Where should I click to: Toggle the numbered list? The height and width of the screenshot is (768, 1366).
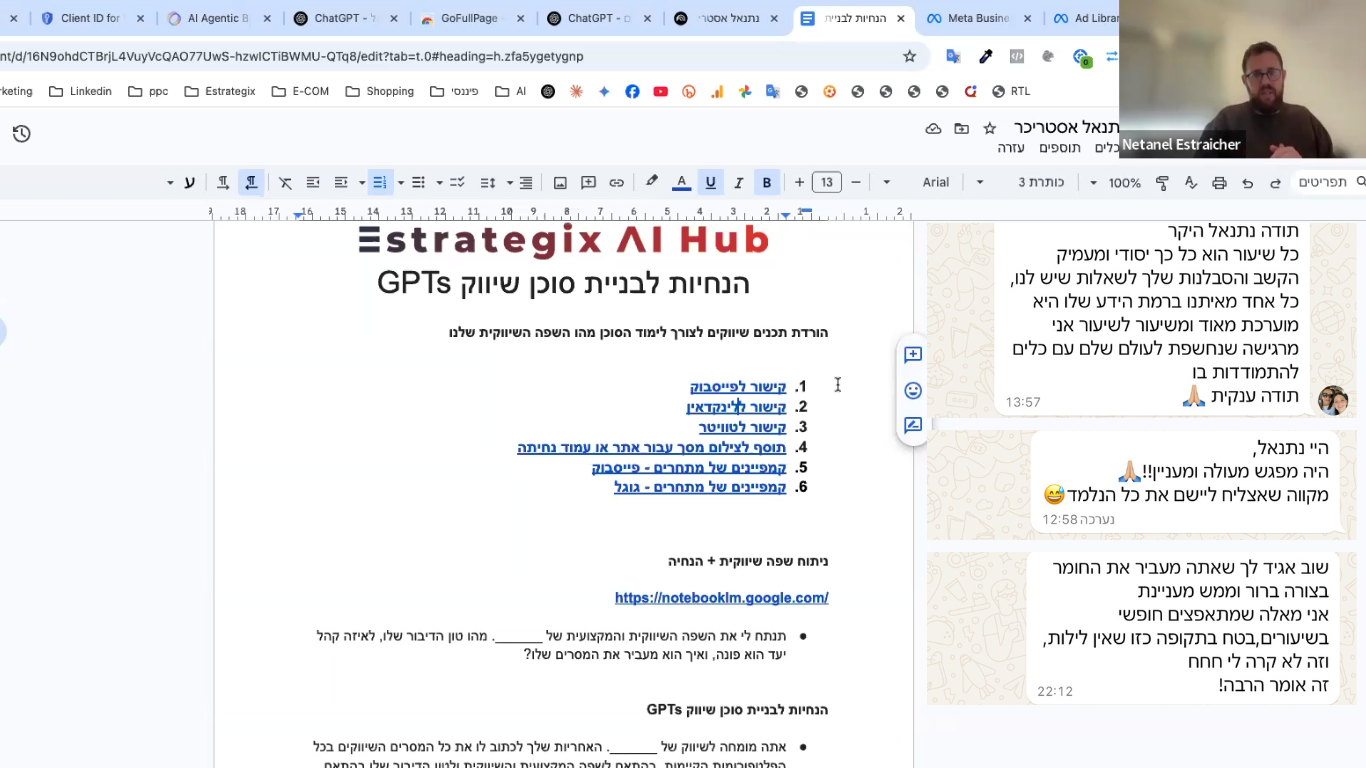pos(380,182)
